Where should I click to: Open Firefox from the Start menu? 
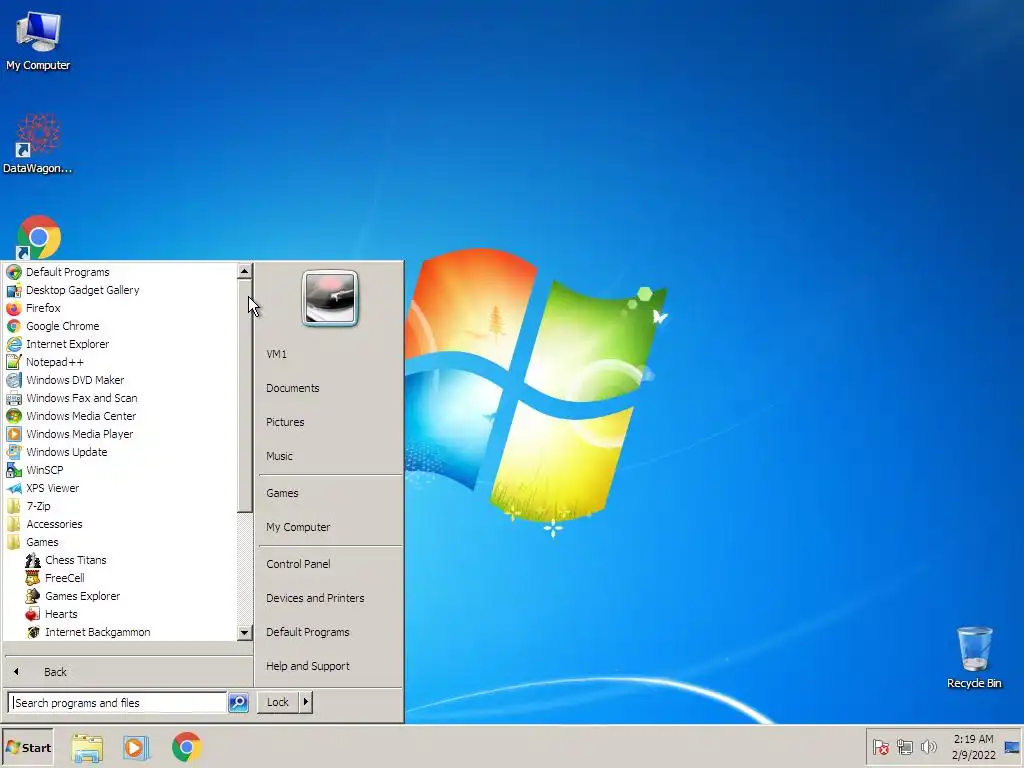click(x=43, y=308)
